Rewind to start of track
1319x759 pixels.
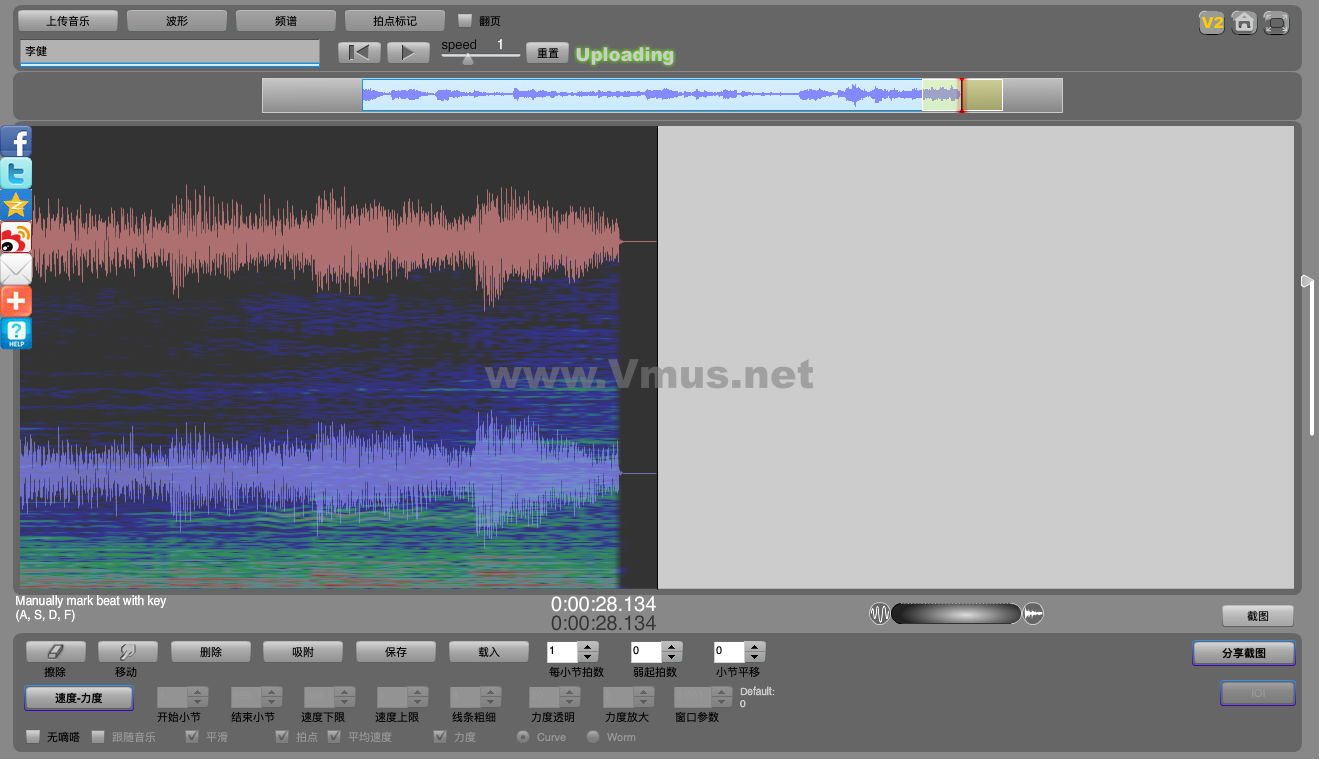click(359, 52)
